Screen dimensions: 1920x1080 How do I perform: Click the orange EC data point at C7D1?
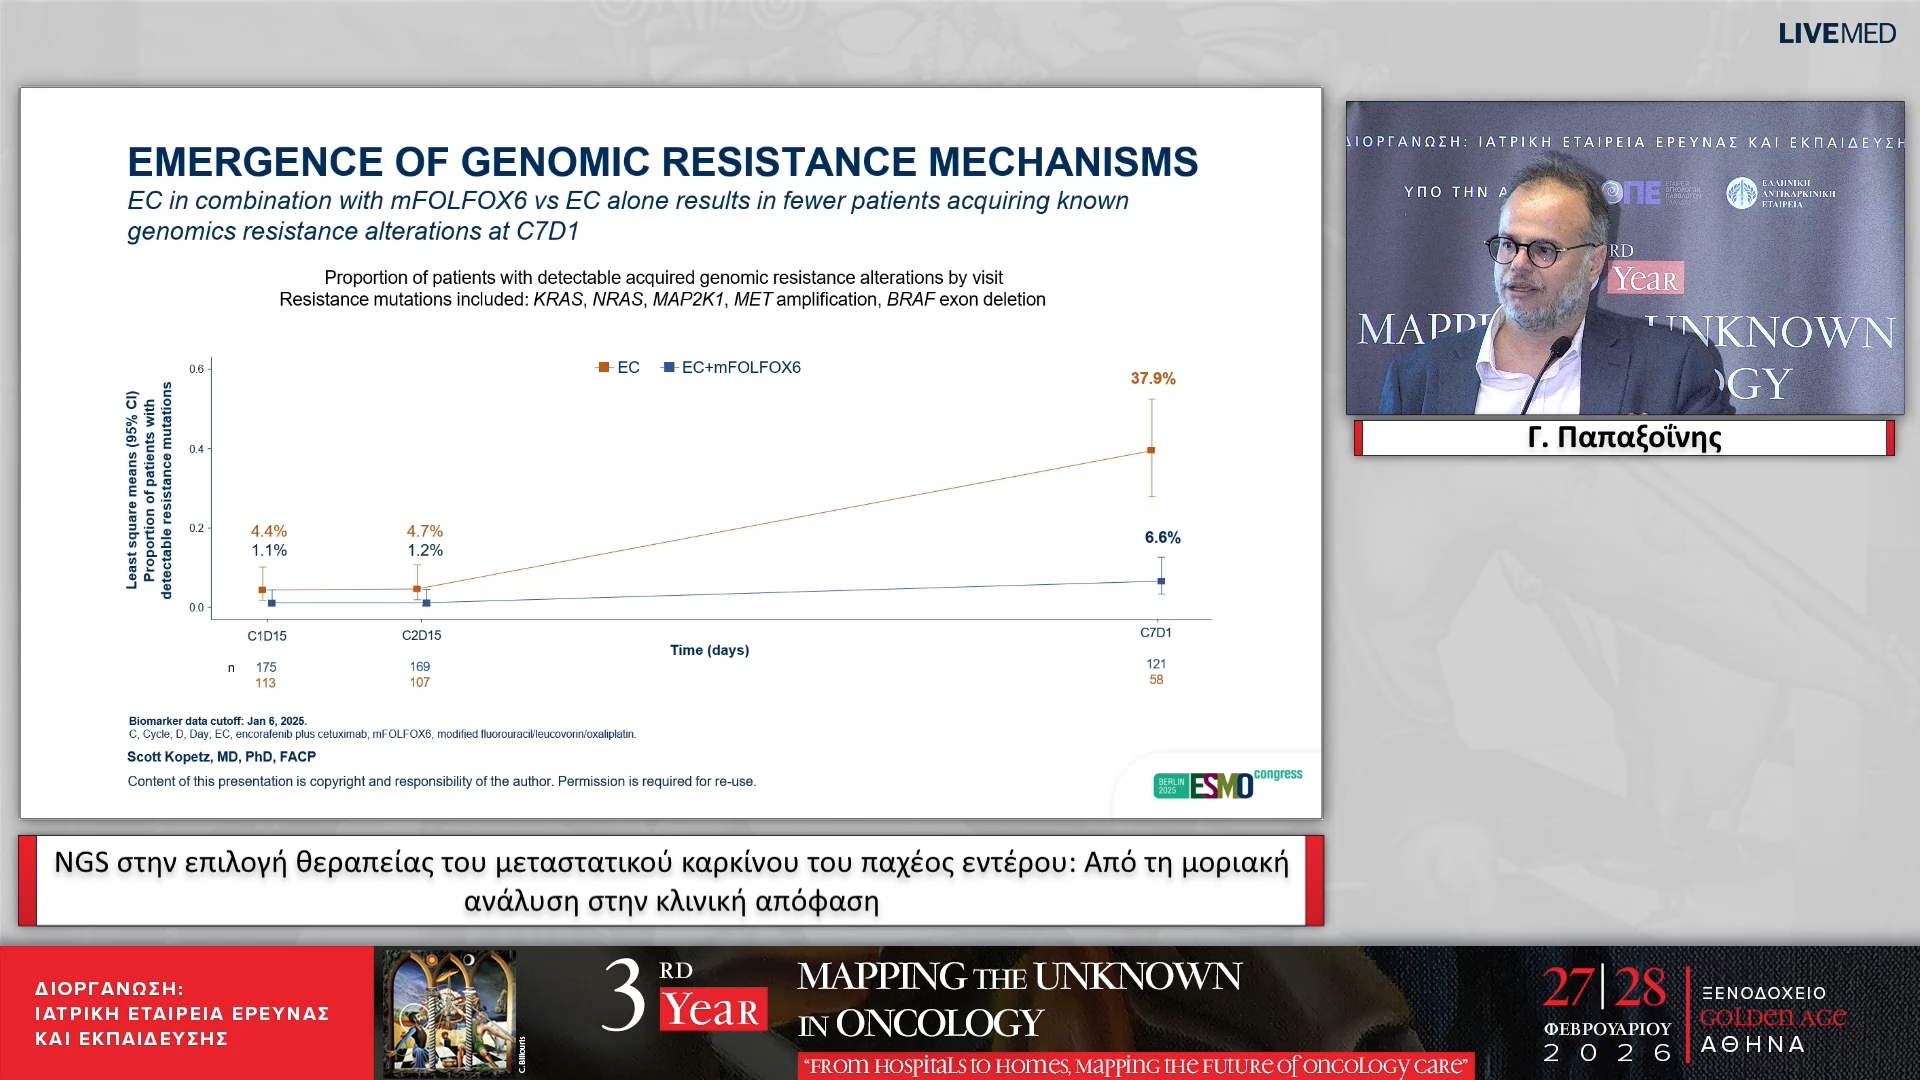[1151, 450]
